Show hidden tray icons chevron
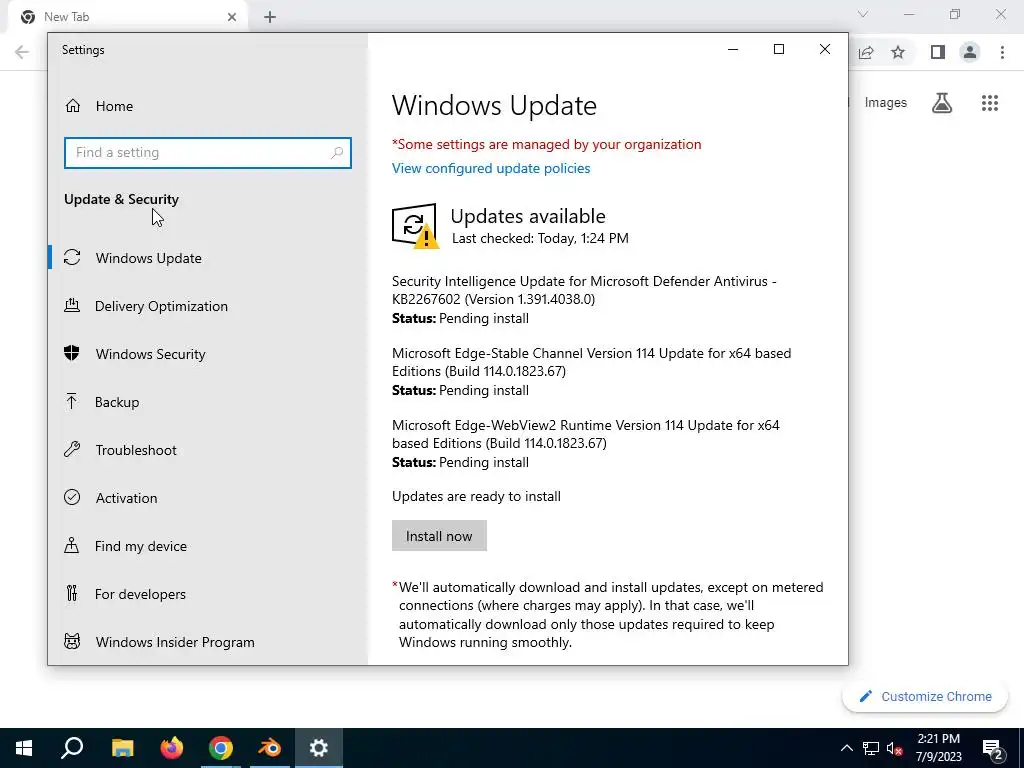1024x768 pixels. 846,748
